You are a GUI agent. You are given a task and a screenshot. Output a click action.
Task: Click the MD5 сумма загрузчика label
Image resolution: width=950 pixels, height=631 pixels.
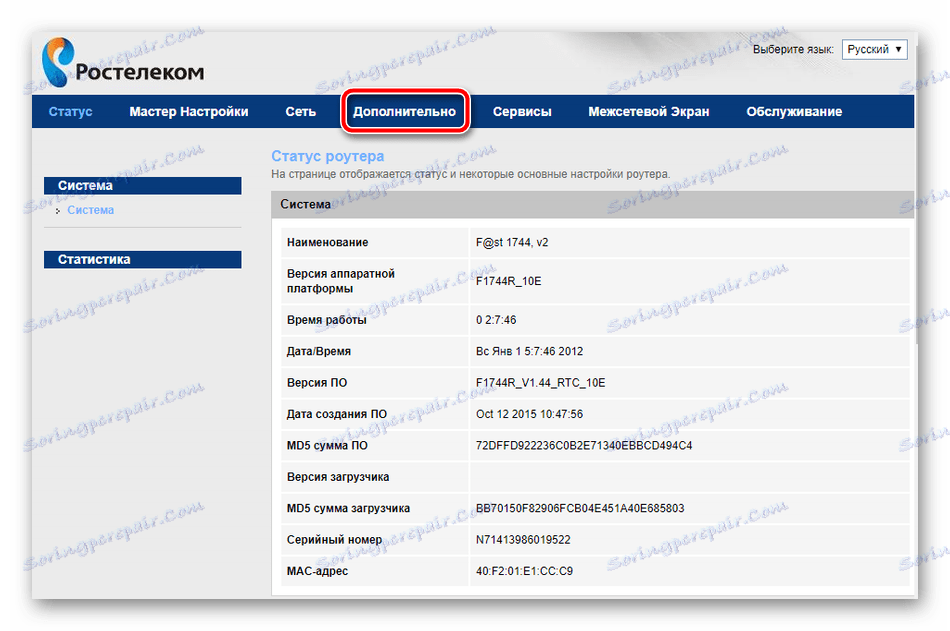(348, 509)
